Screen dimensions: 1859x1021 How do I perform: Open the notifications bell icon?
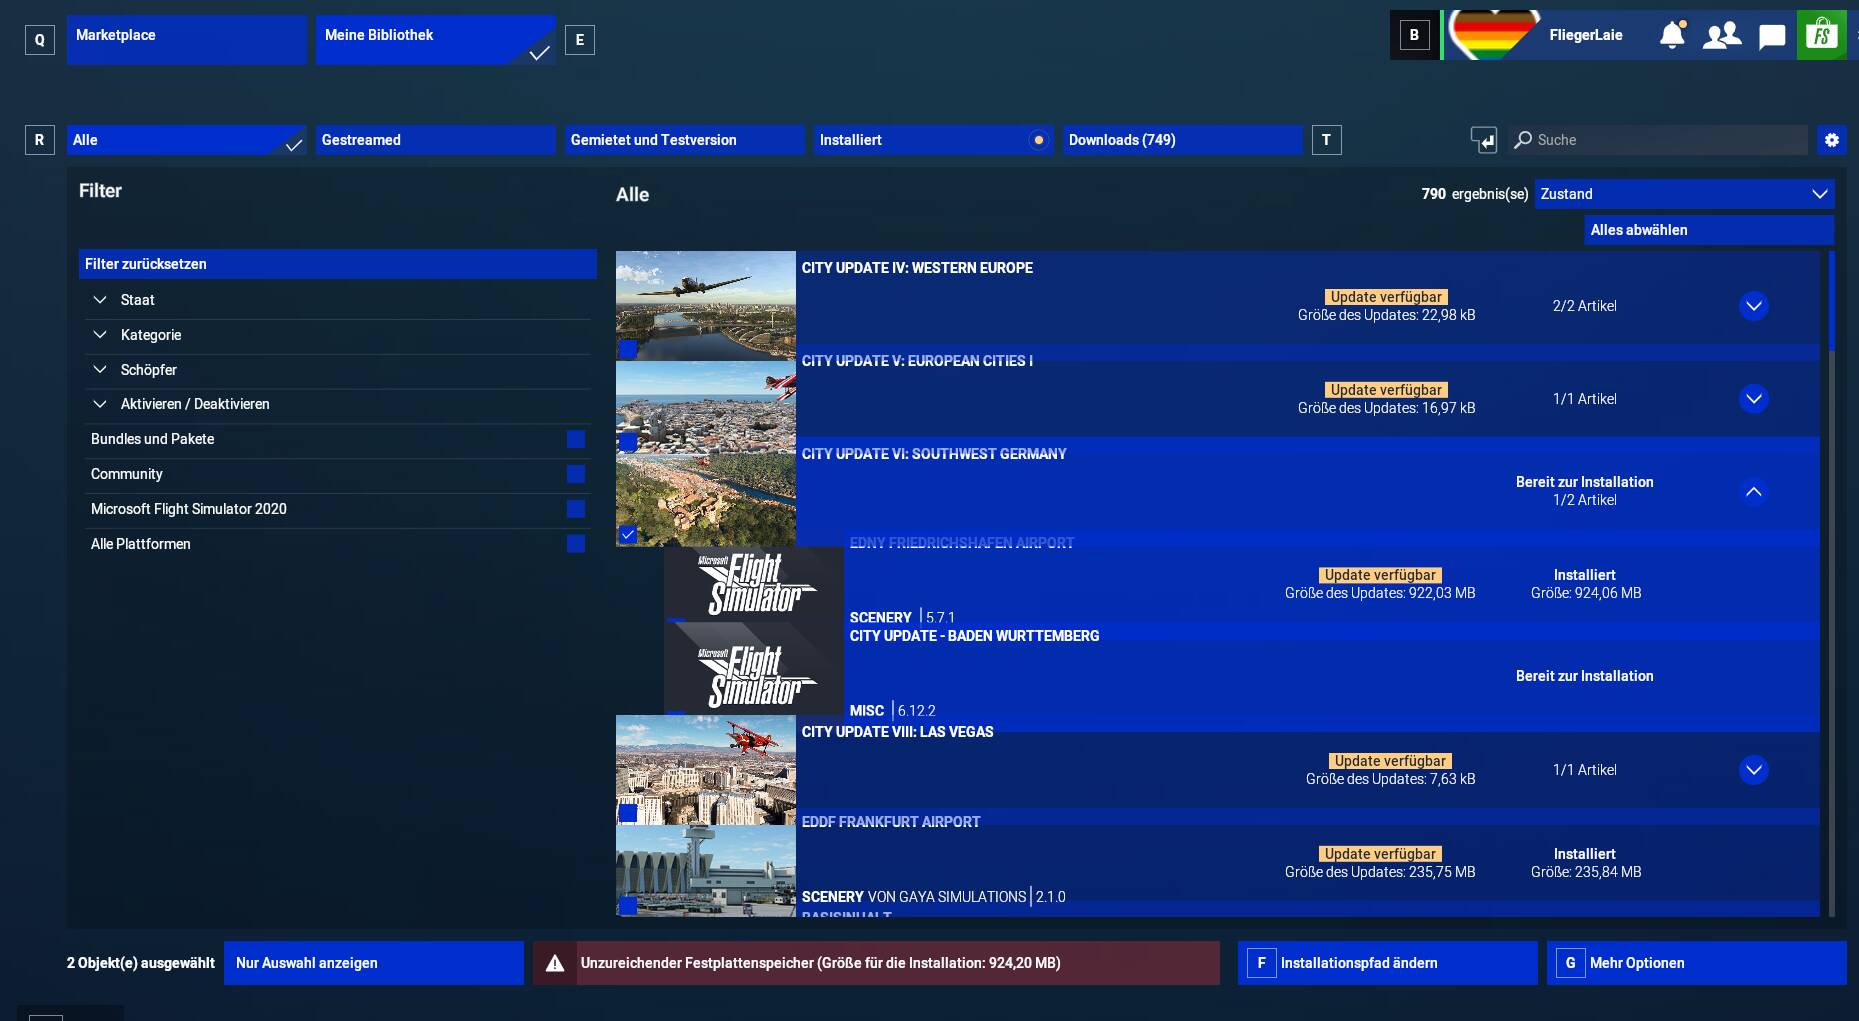tap(1672, 36)
